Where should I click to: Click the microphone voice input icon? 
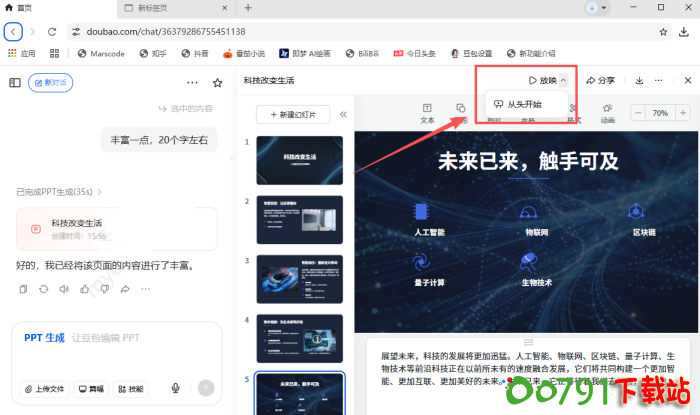[x=176, y=388]
